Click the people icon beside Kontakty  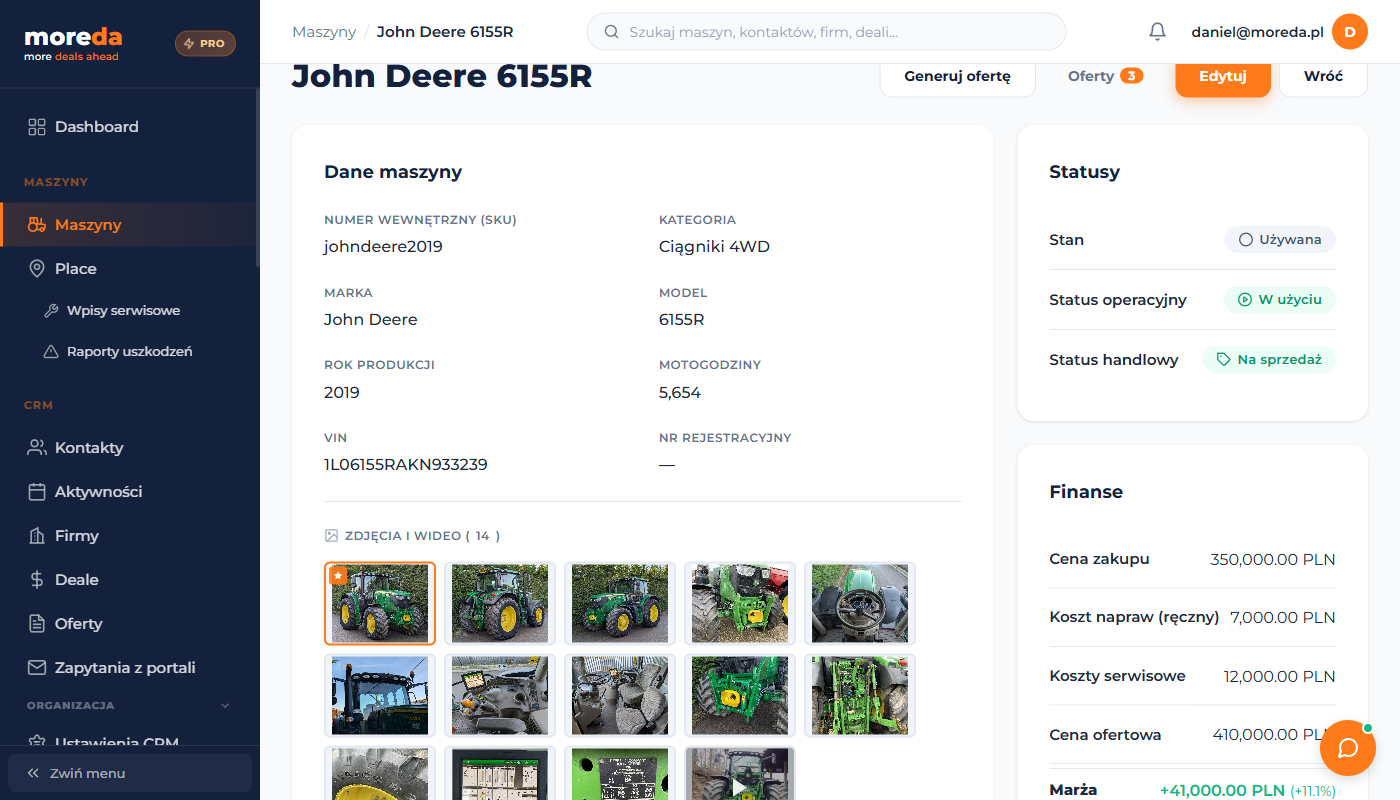click(37, 448)
